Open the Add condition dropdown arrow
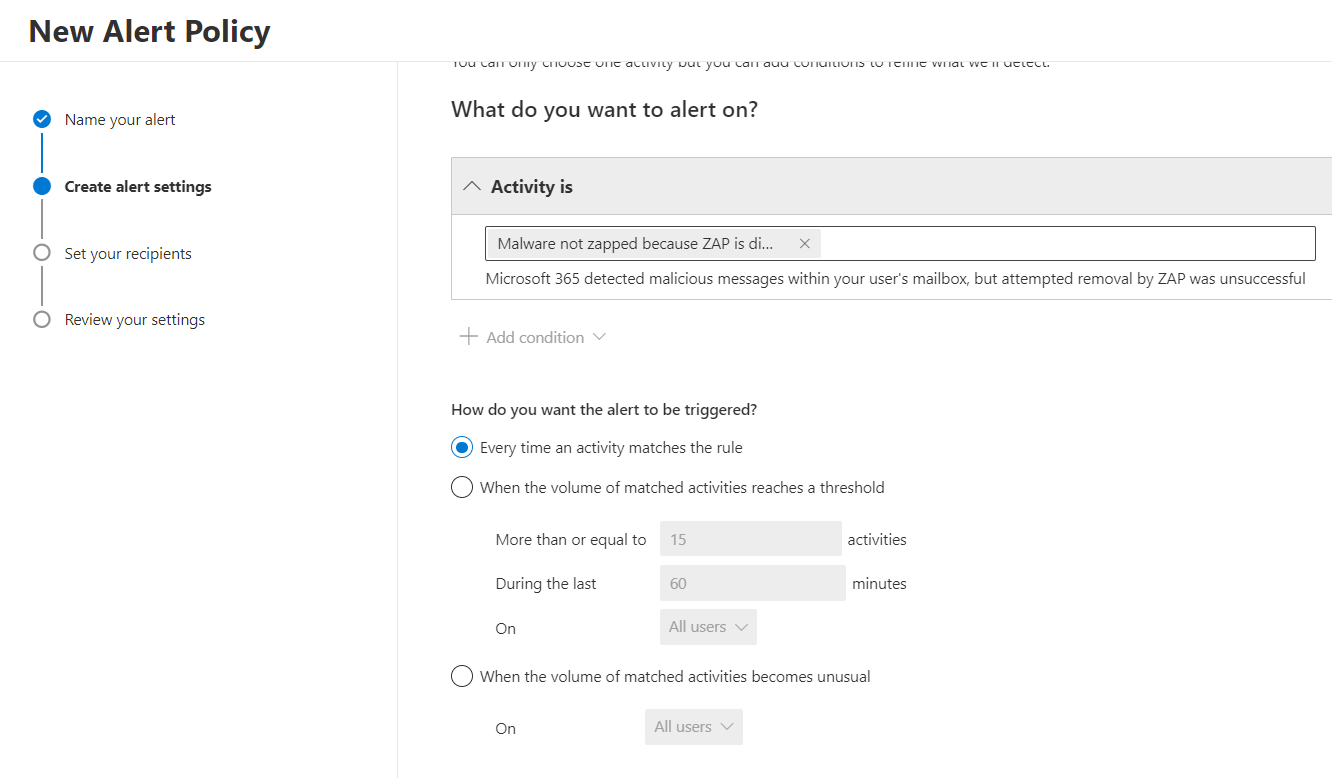The image size is (1332, 778). tap(599, 337)
